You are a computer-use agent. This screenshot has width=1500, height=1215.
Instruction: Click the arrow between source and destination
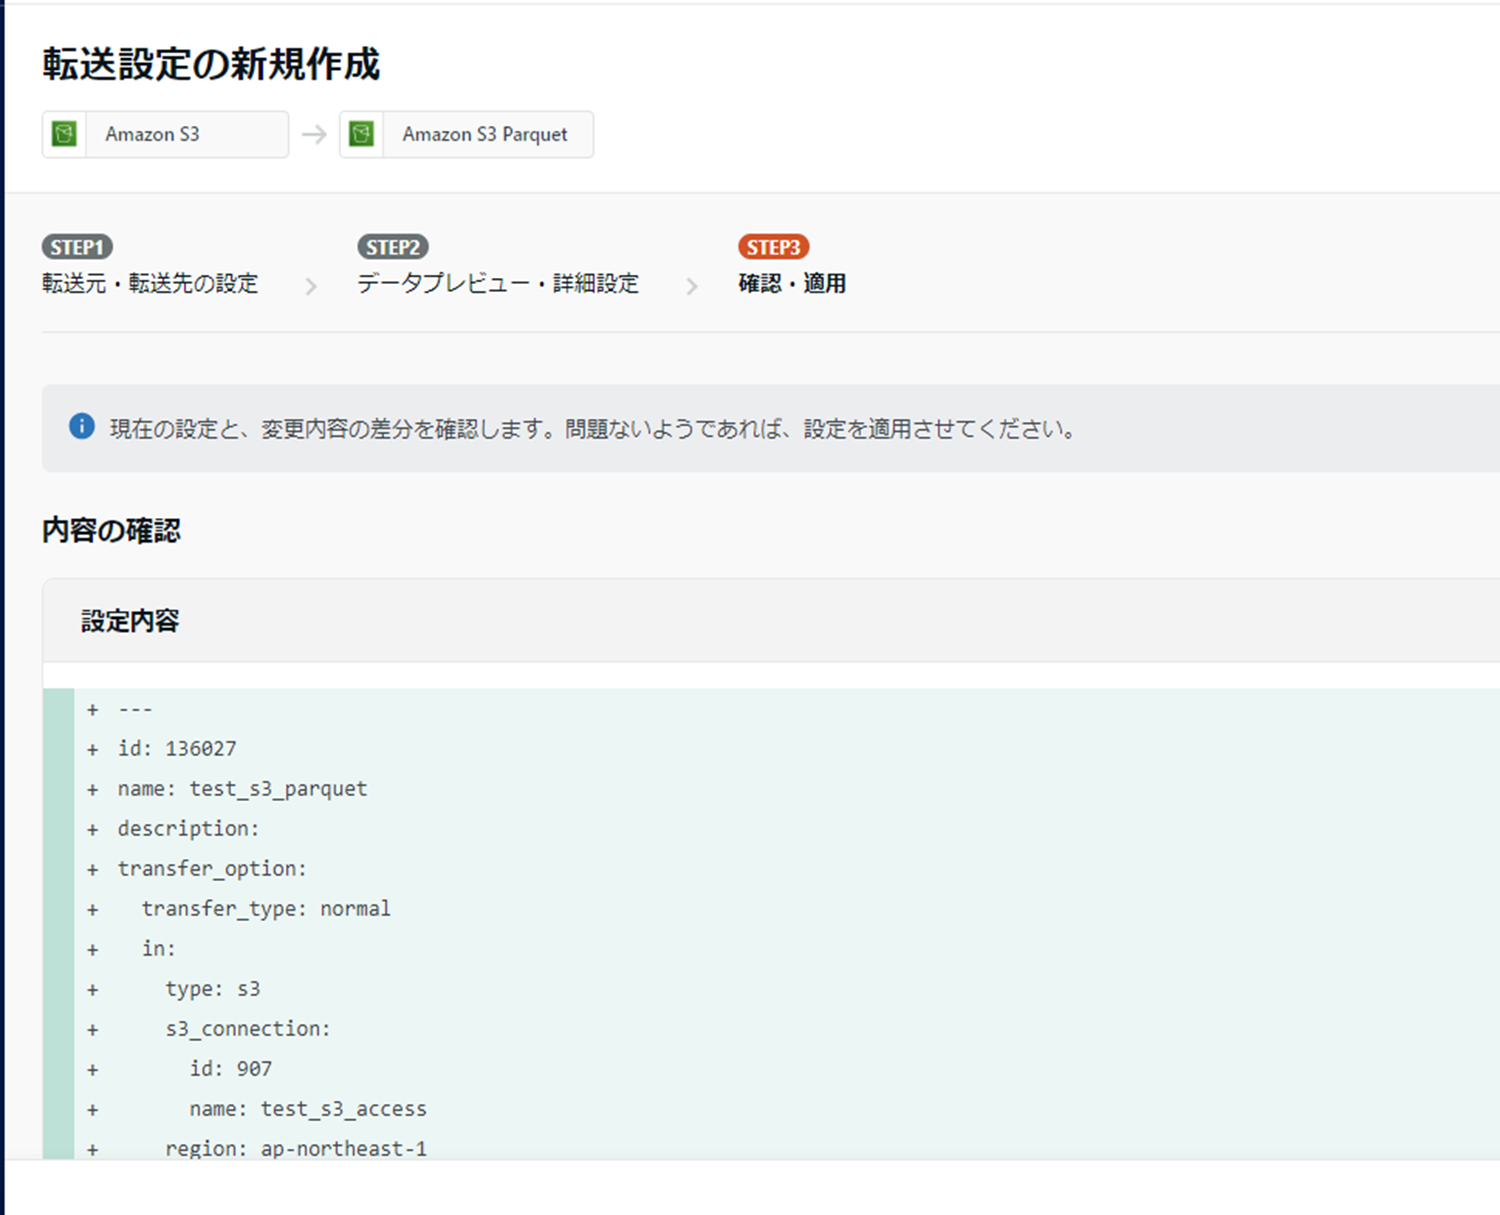tap(314, 134)
